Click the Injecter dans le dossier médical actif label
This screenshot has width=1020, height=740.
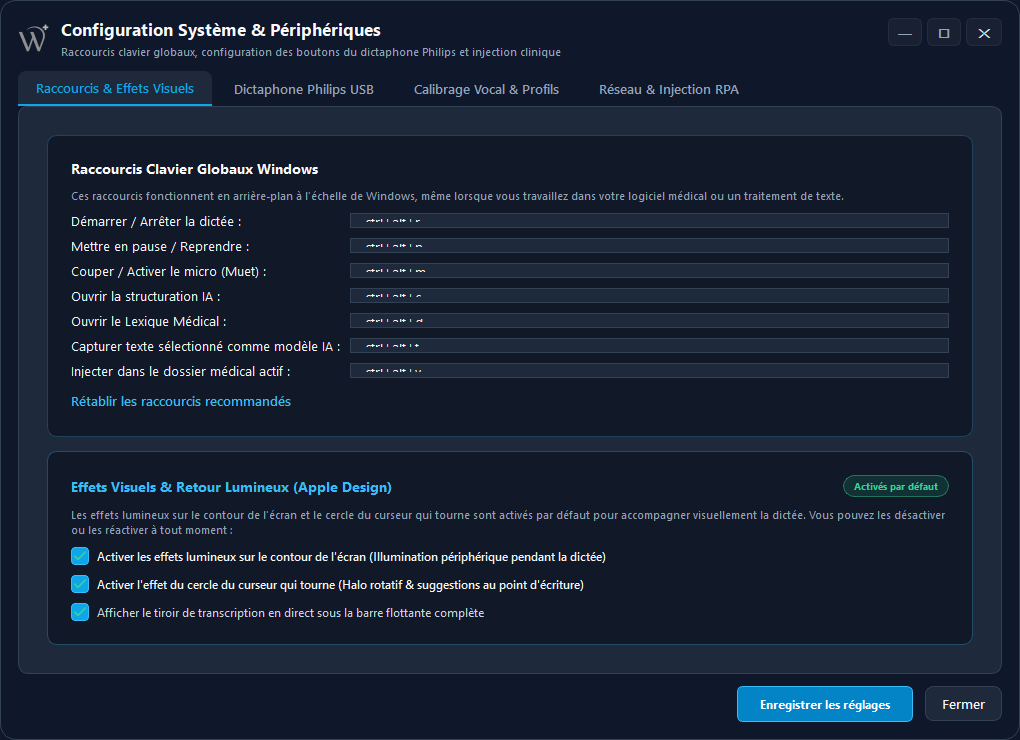181,371
